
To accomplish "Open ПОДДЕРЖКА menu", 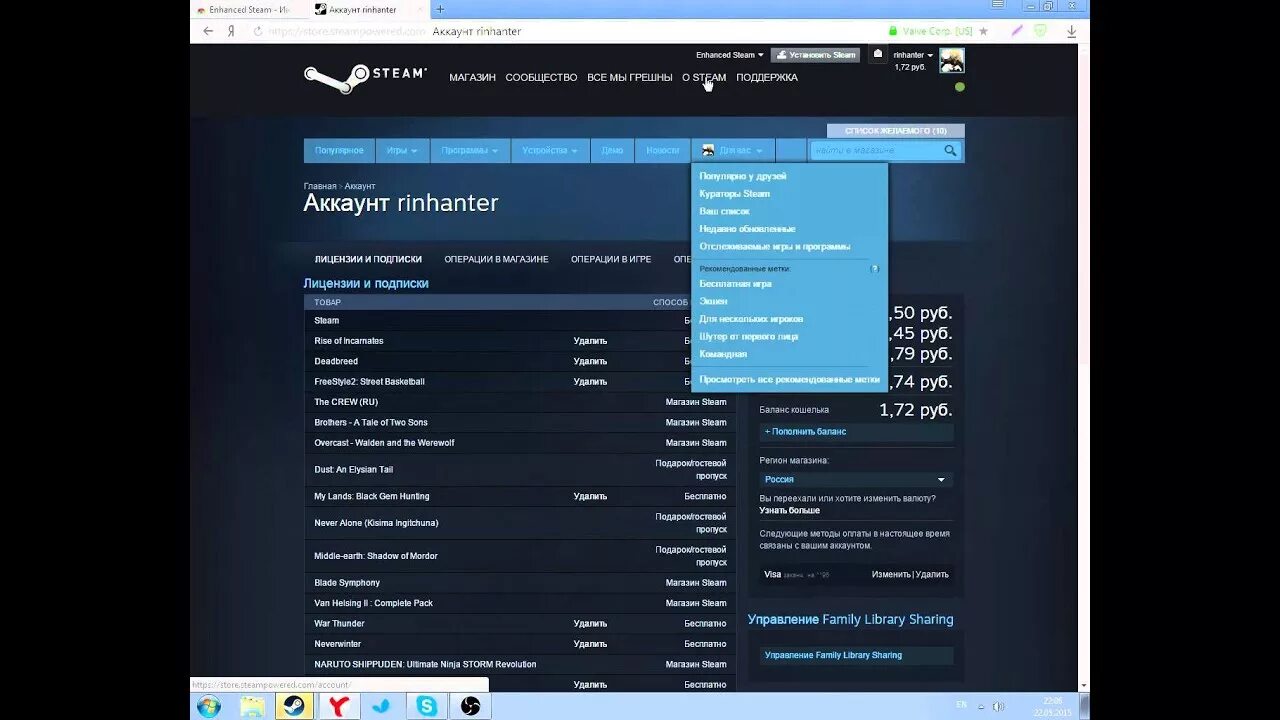I will [767, 78].
